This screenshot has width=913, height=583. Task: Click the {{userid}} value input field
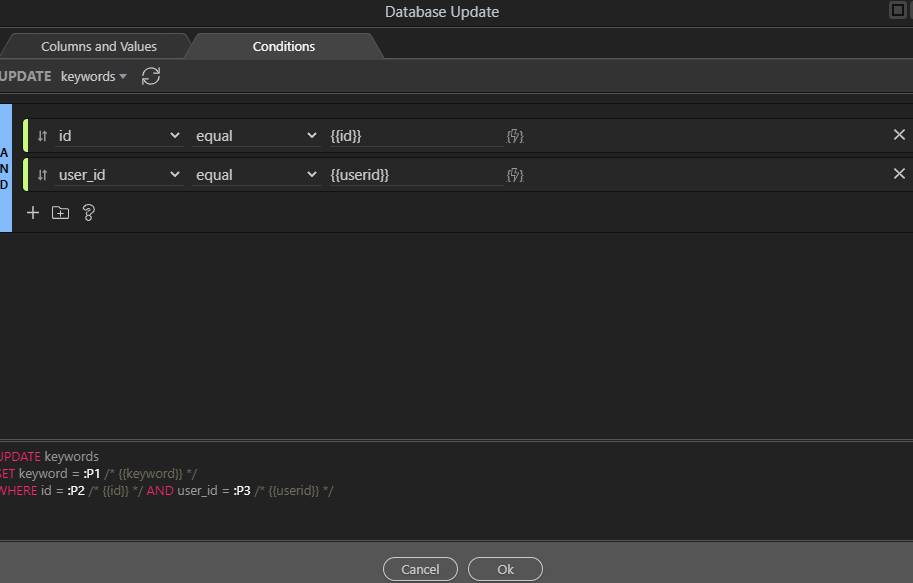tap(415, 175)
